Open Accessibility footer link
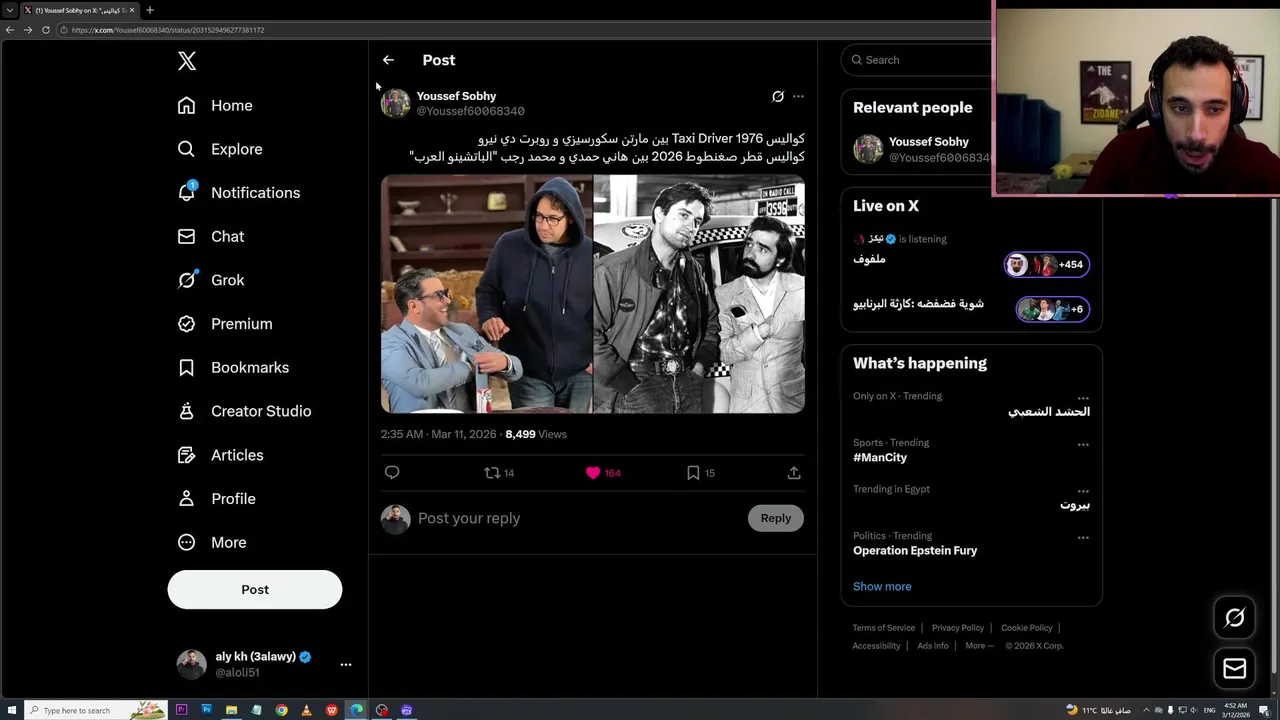The image size is (1280, 720). (876, 646)
